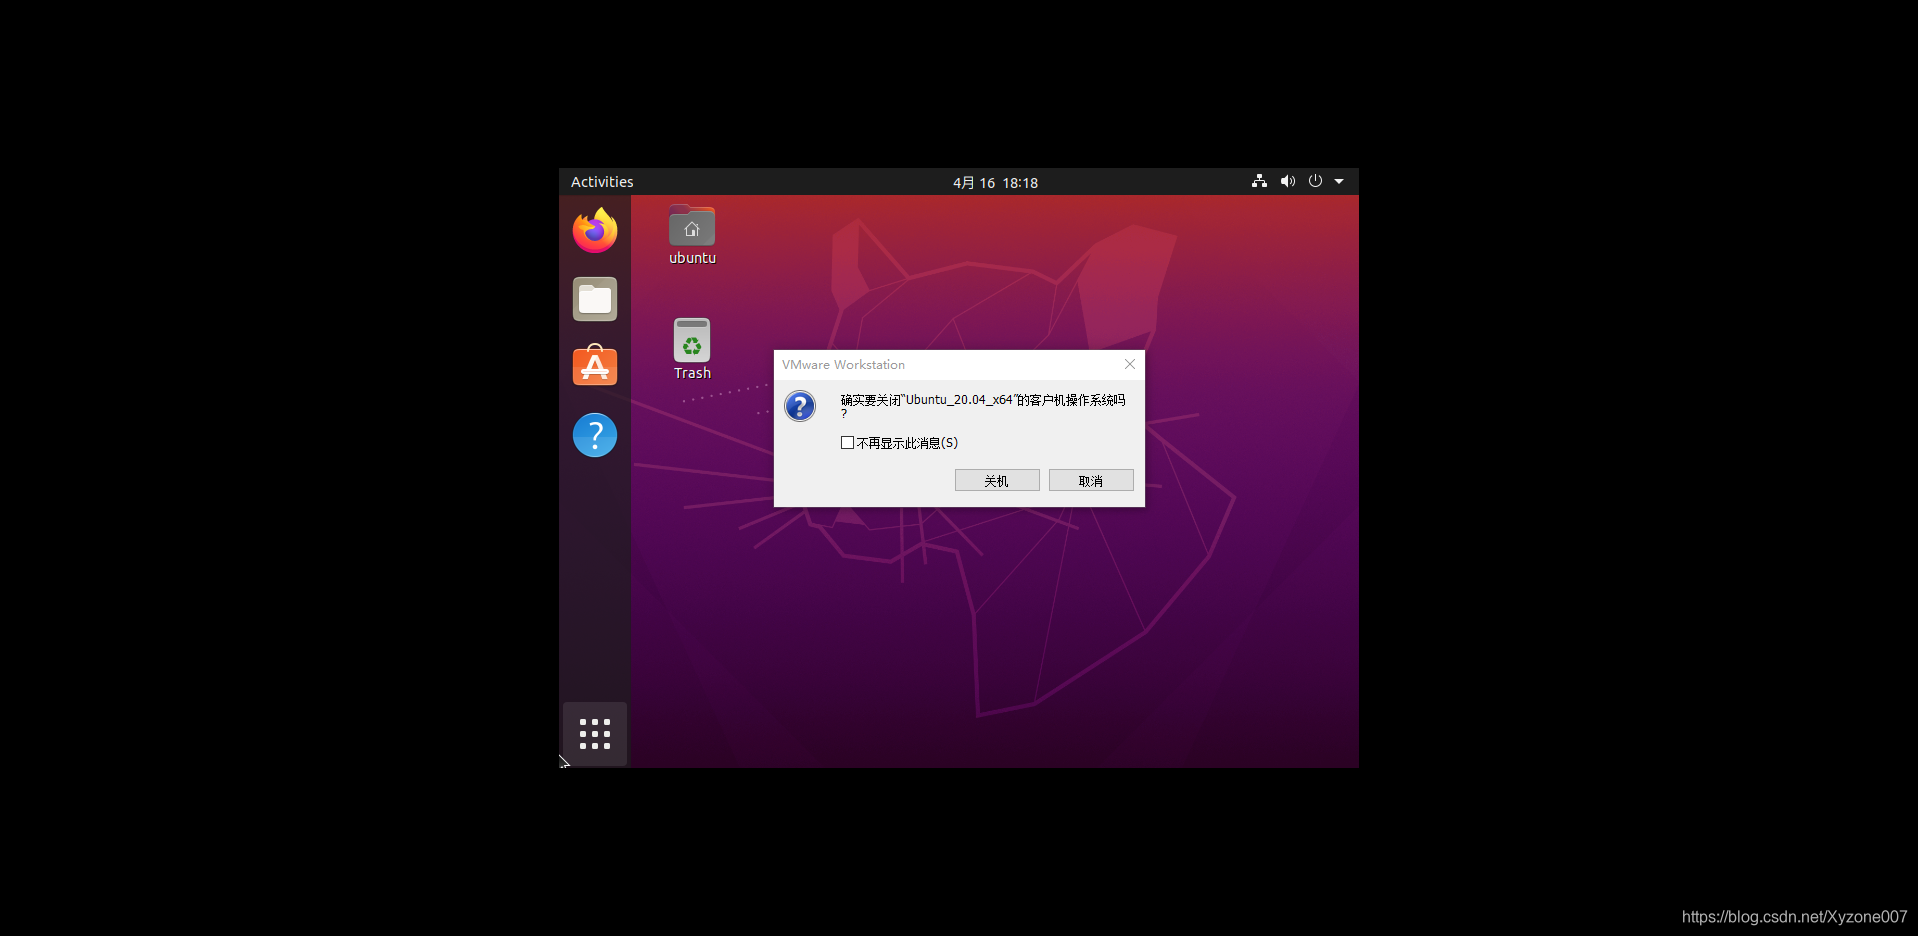Click the VMware Workstation dialog title
Image resolution: width=1918 pixels, height=936 pixels.
pyautogui.click(x=843, y=365)
